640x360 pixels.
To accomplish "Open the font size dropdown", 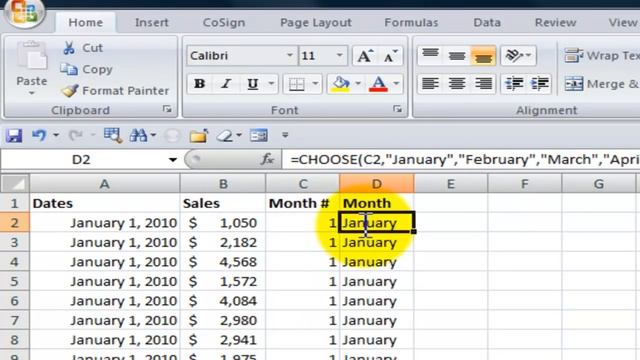I will pyautogui.click(x=339, y=56).
